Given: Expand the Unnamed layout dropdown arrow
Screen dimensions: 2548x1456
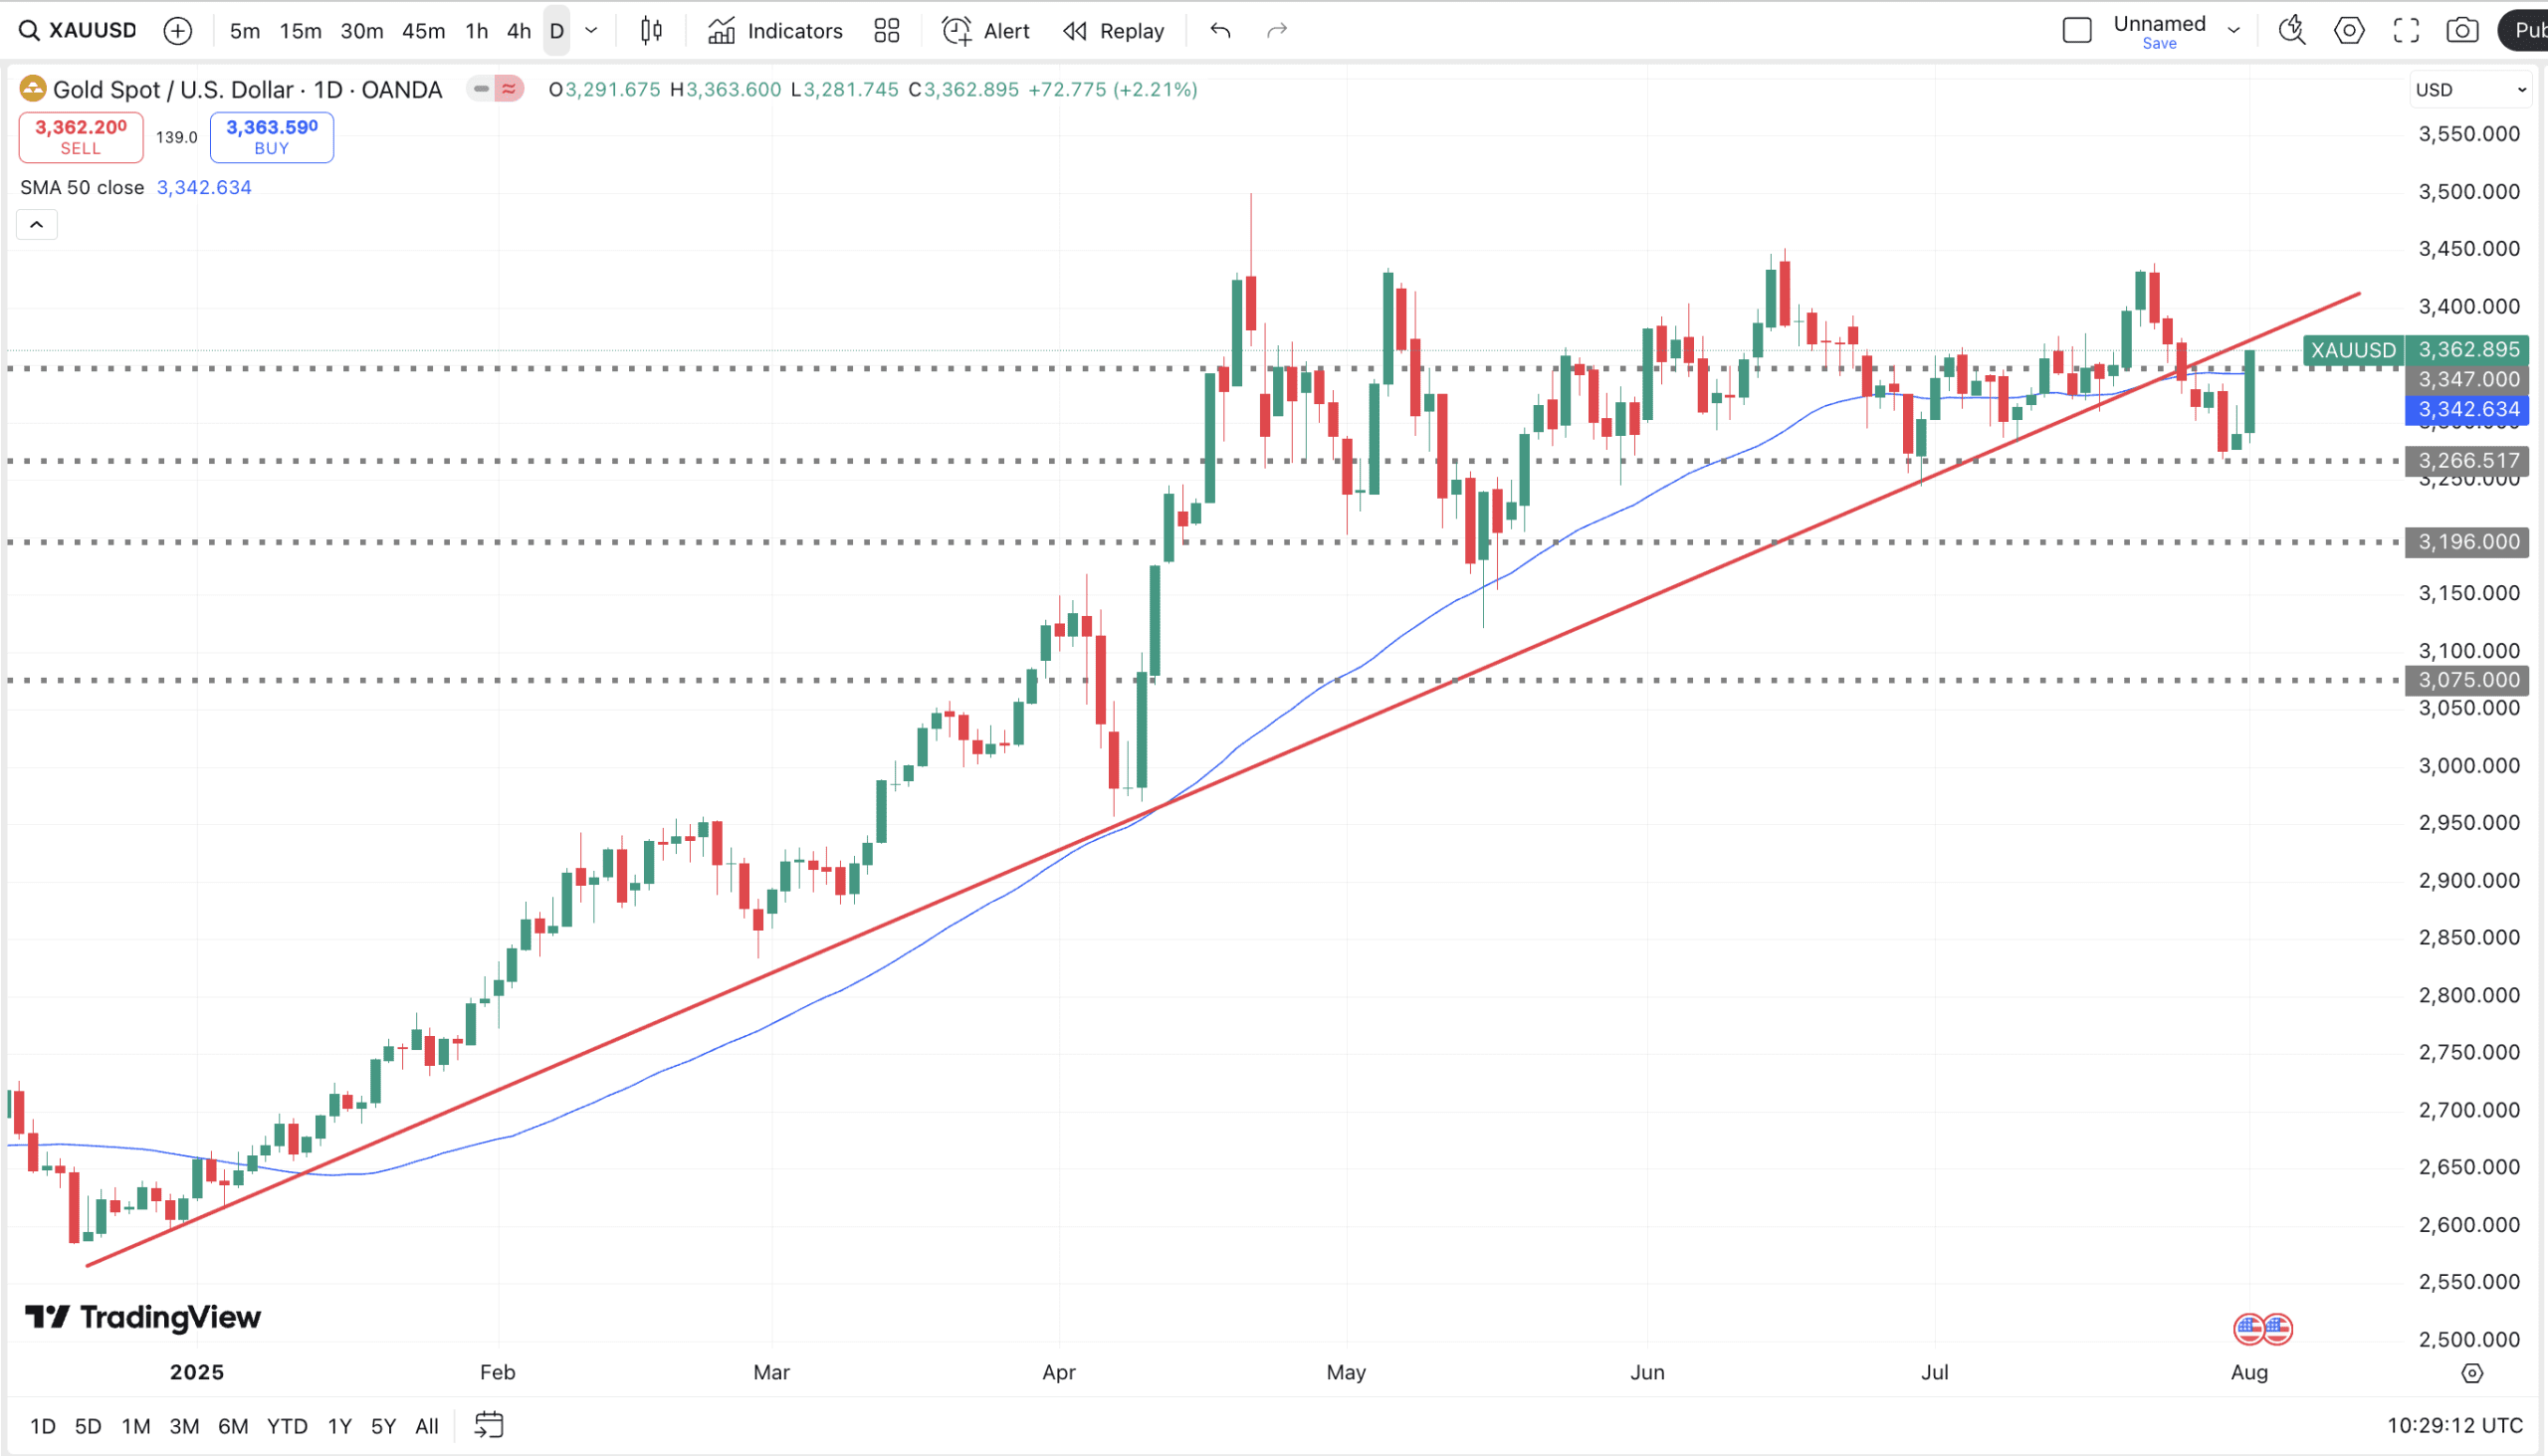Looking at the screenshot, I should pyautogui.click(x=2234, y=31).
